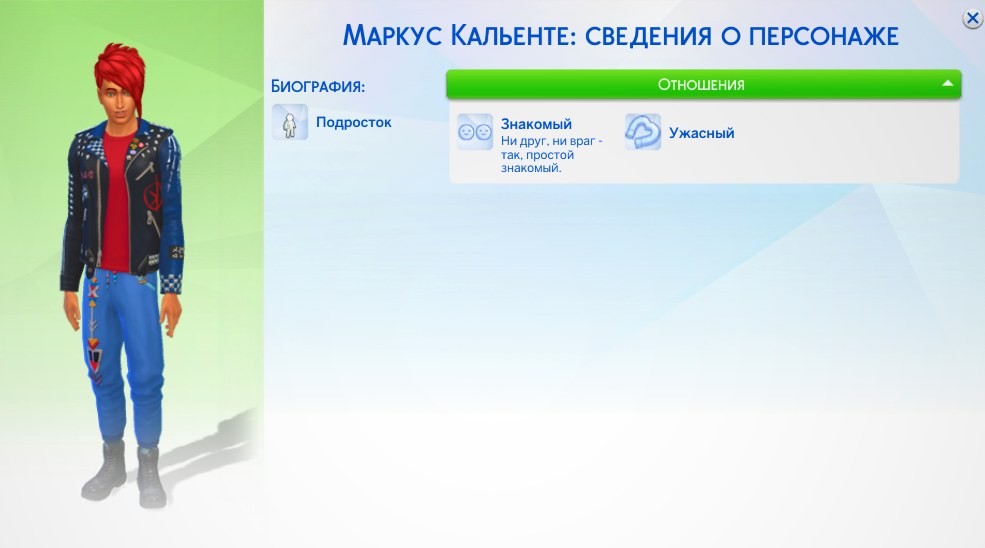Image resolution: width=985 pixels, height=548 pixels.
Task: Select the Подросток label
Action: (x=354, y=123)
